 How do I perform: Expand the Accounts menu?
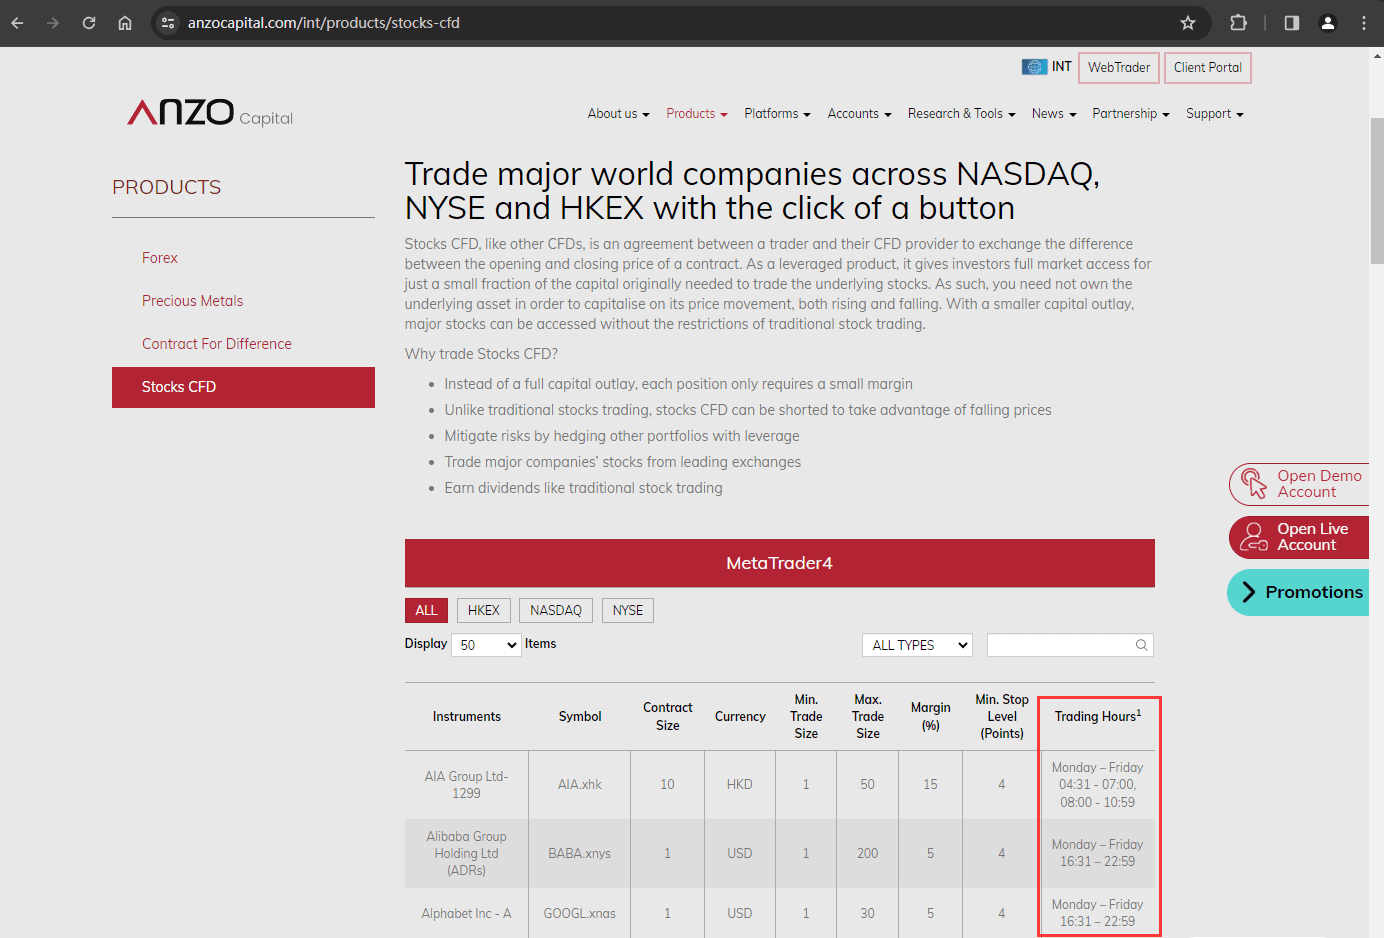(859, 114)
